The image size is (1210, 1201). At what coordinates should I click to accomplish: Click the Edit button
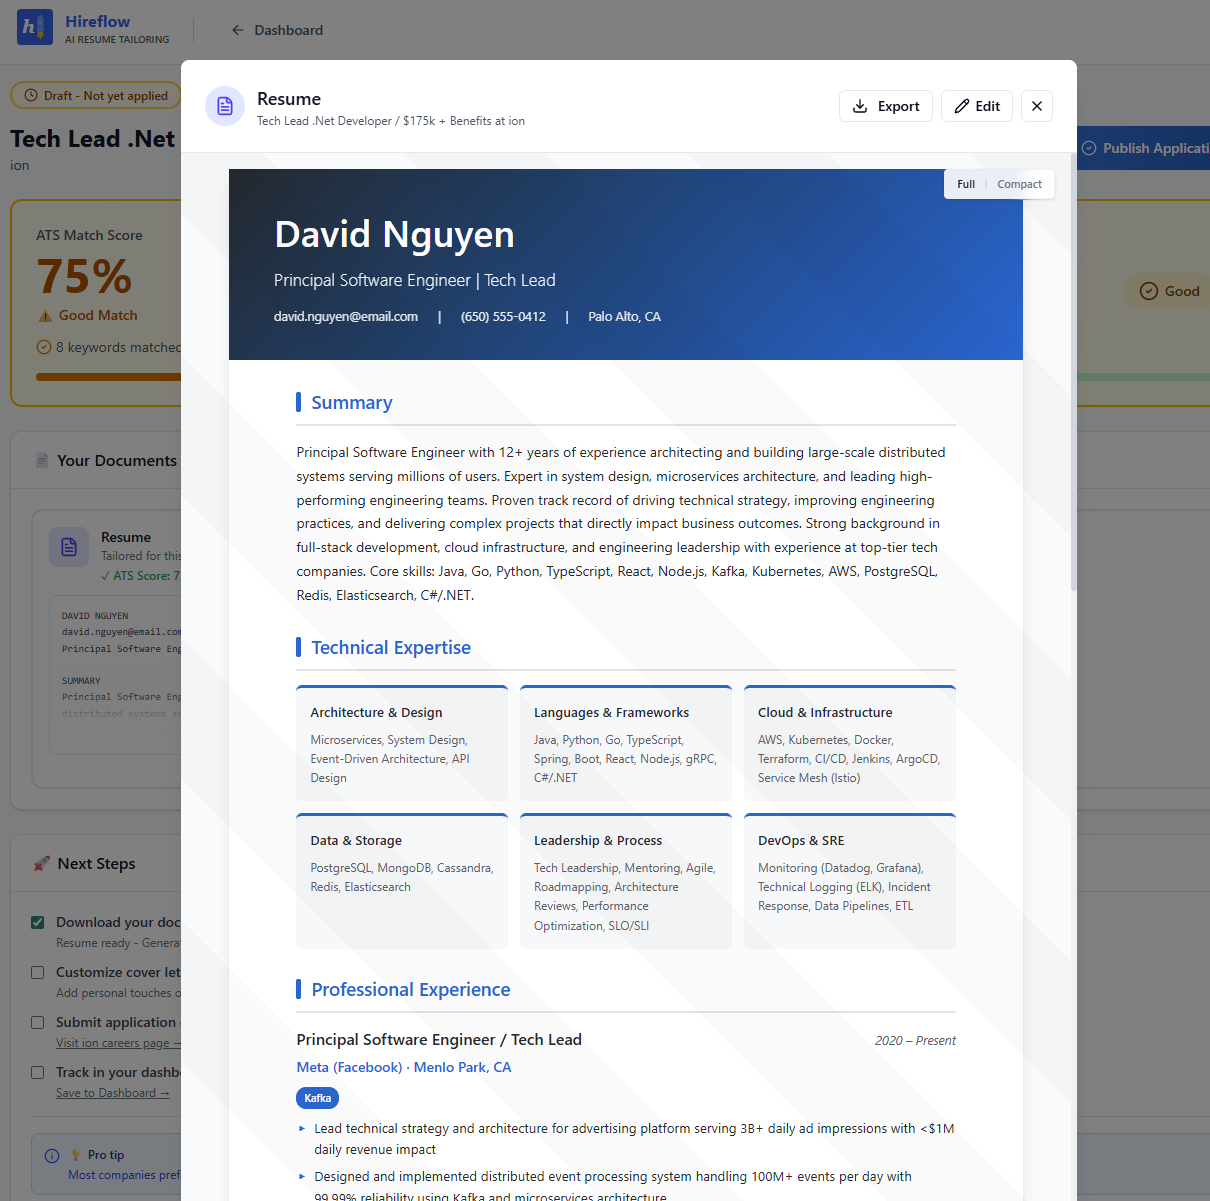point(977,106)
